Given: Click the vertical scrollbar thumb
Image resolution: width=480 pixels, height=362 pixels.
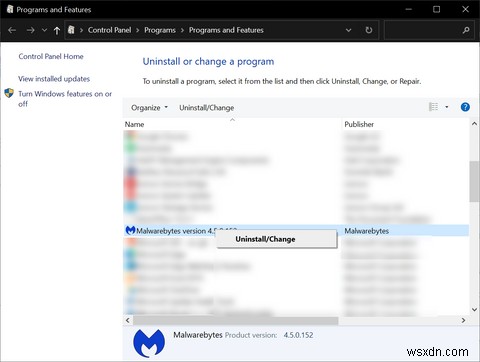Looking at the screenshot, I should [474, 182].
